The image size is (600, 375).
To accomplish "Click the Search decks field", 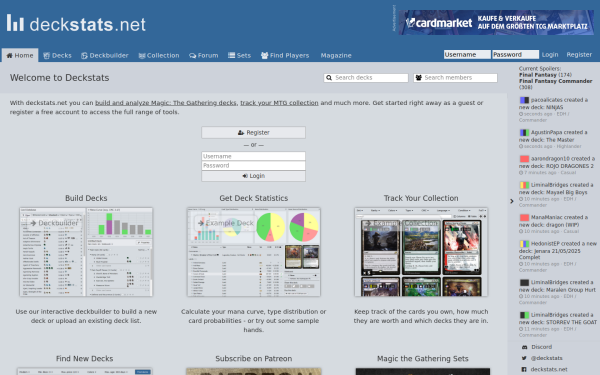I will point(366,78).
